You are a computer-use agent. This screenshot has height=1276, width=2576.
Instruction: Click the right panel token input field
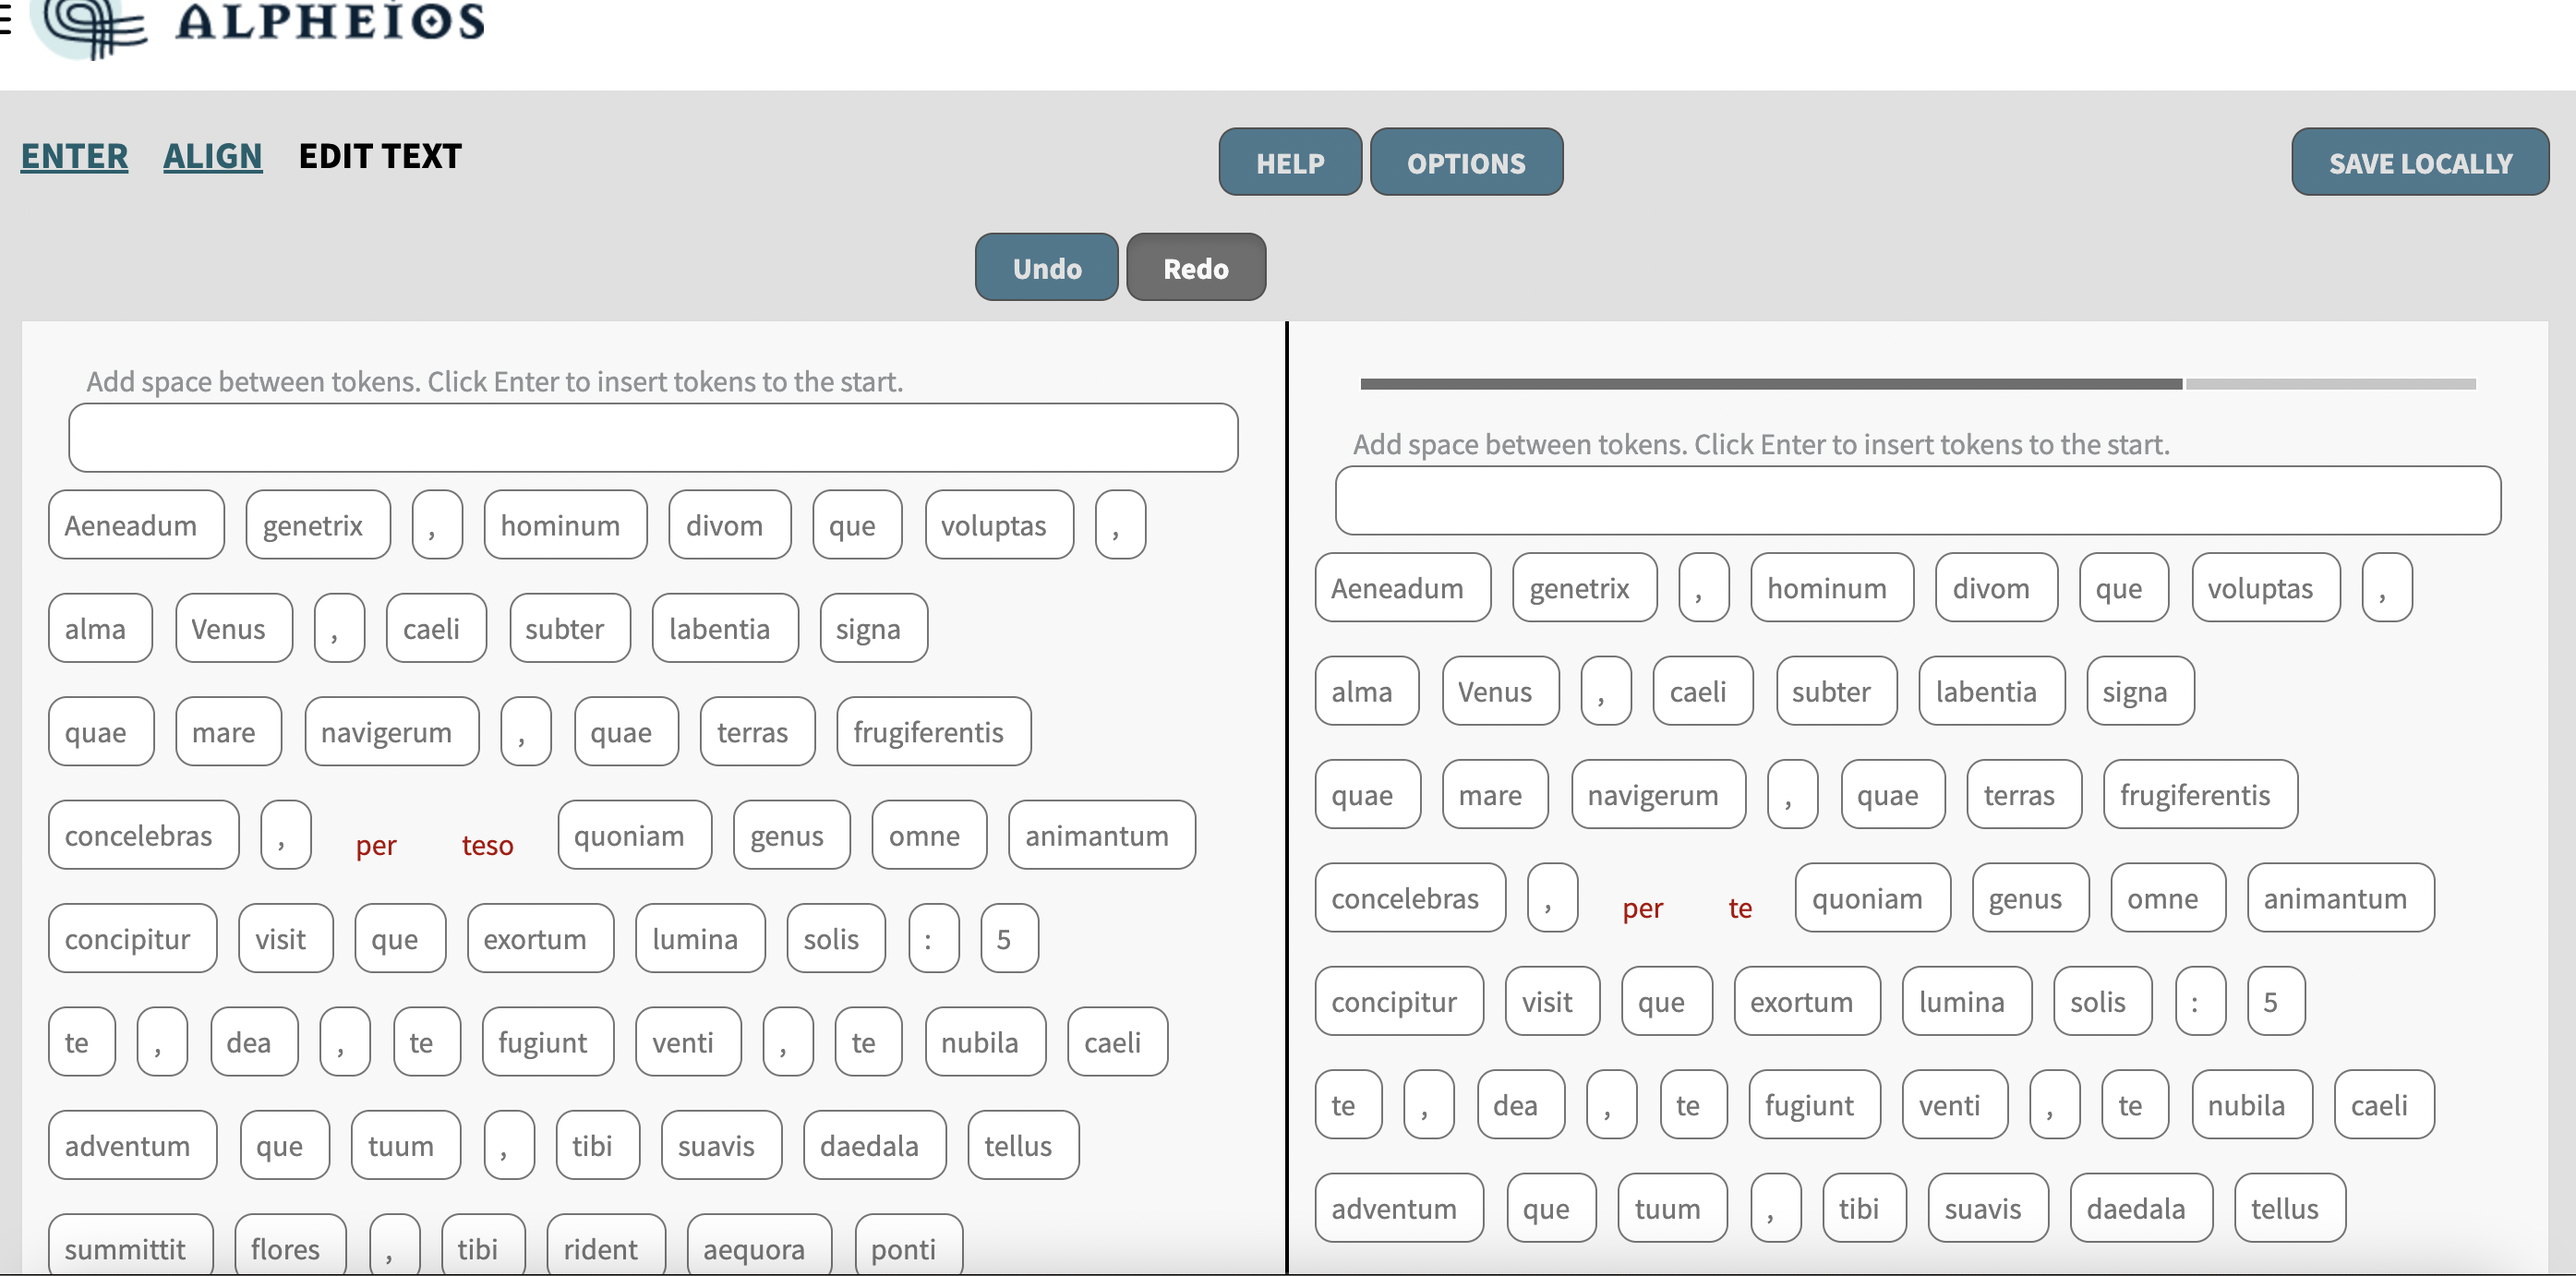(1916, 501)
